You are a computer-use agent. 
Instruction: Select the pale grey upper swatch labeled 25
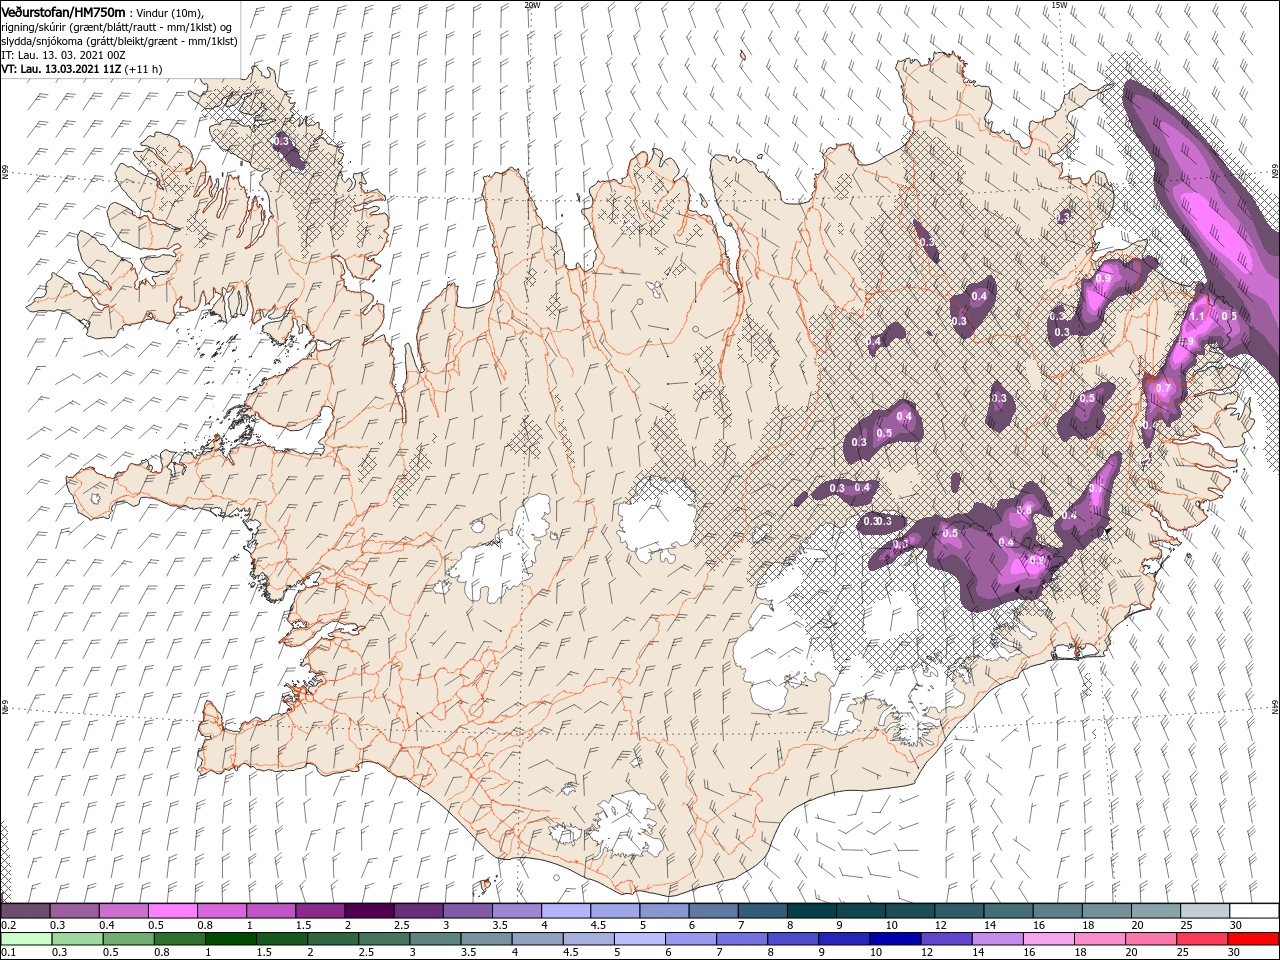click(x=1206, y=911)
